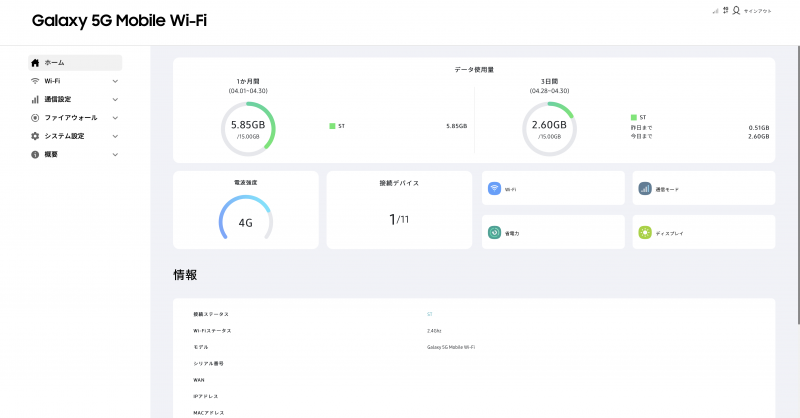This screenshot has width=800, height=418.
Task: Open the 概要 menu item
Action: coord(51,155)
